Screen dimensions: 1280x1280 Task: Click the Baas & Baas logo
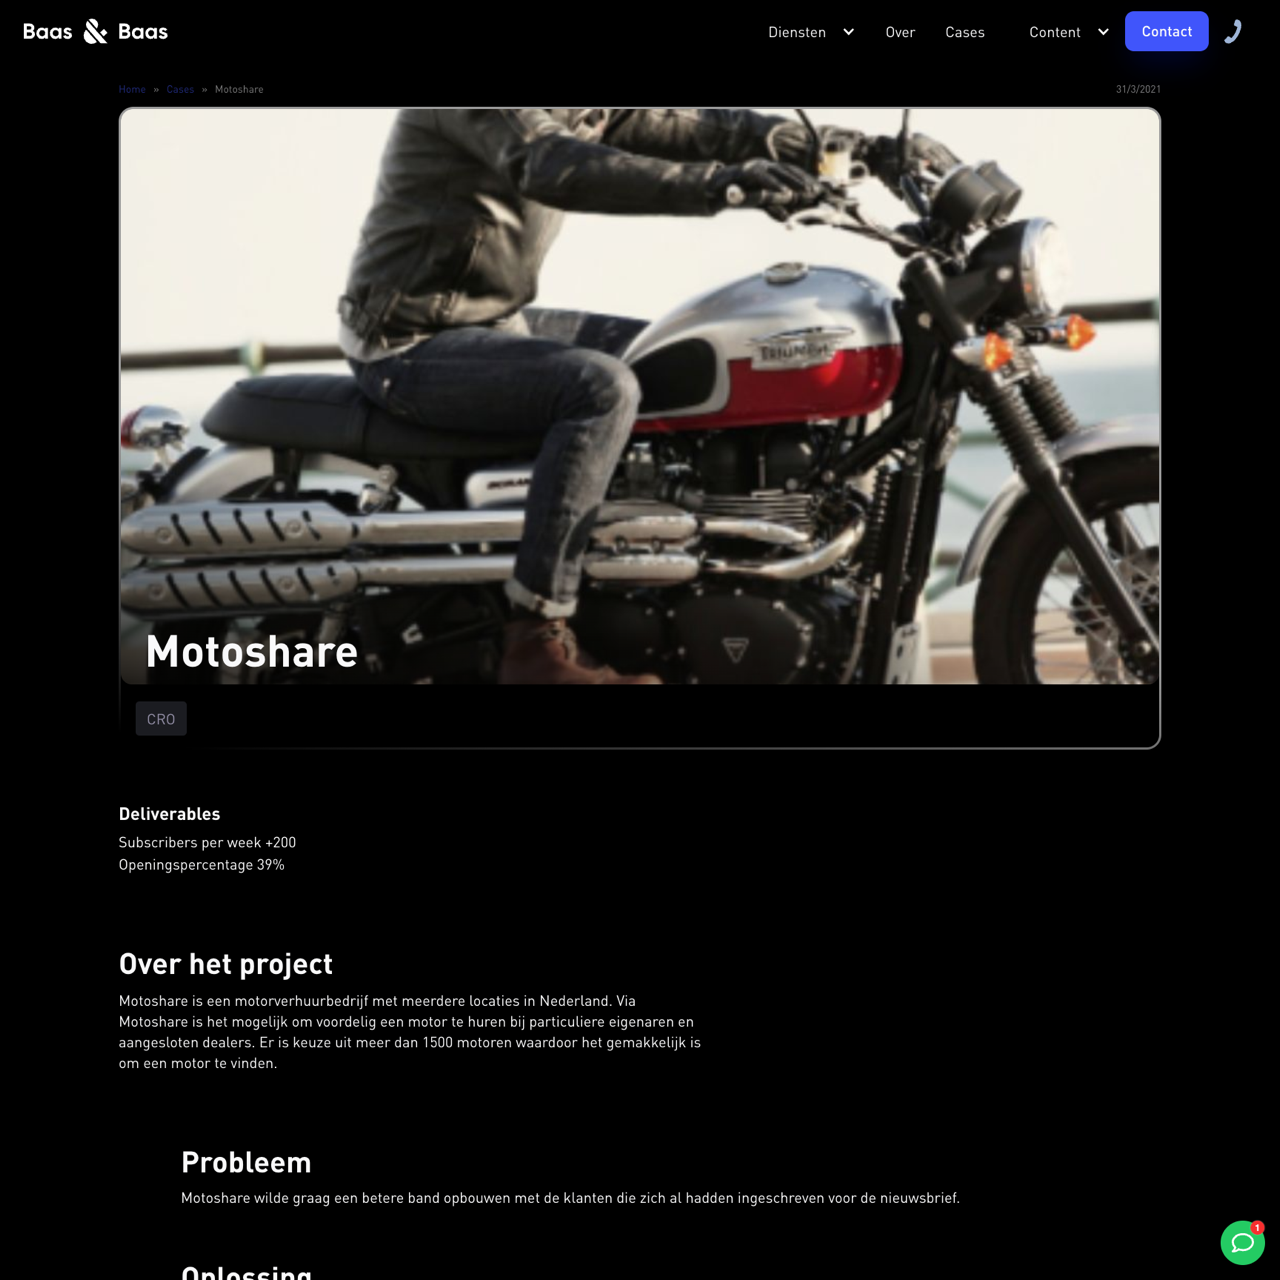pyautogui.click(x=95, y=32)
